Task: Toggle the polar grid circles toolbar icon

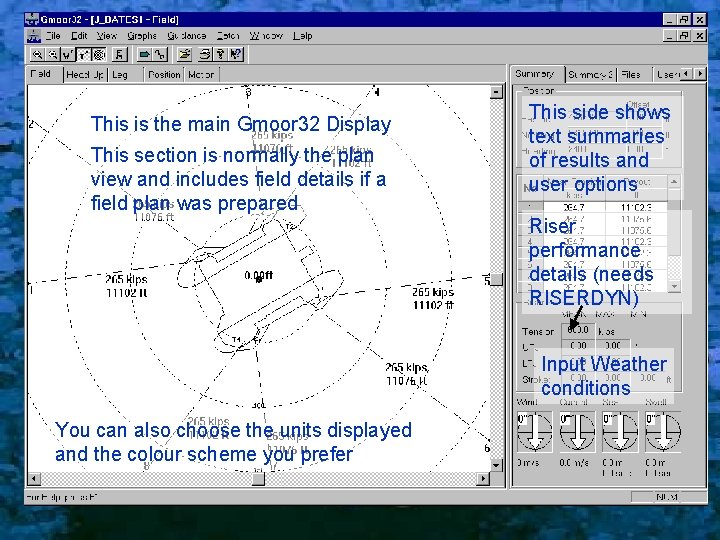Action: 98,55
